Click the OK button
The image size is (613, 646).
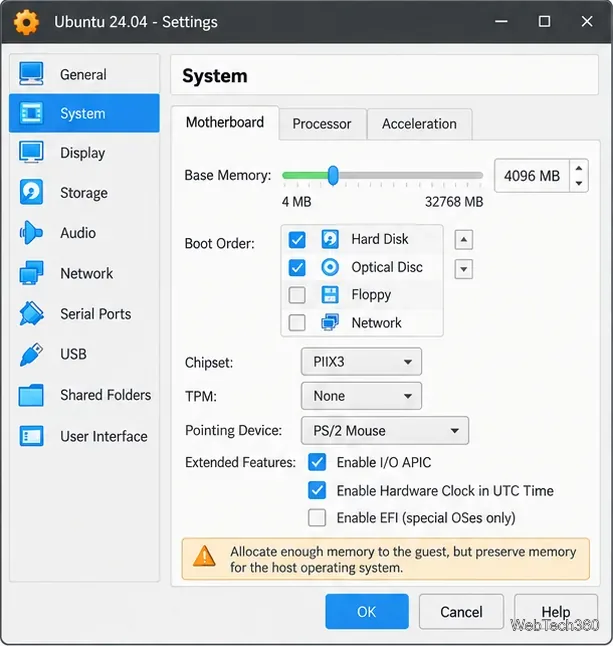pyautogui.click(x=367, y=612)
